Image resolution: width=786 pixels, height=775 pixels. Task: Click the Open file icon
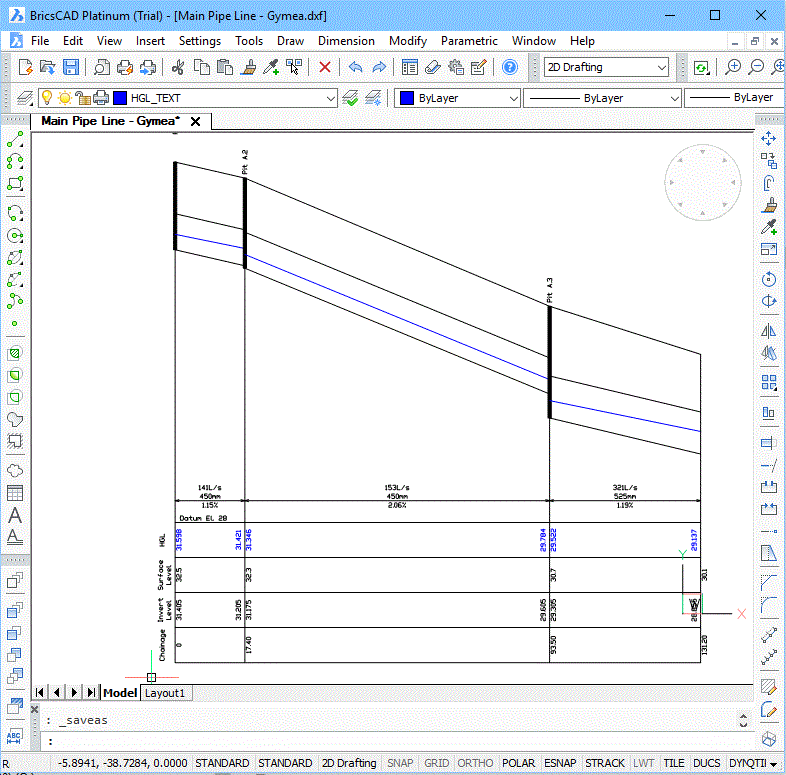coord(48,67)
